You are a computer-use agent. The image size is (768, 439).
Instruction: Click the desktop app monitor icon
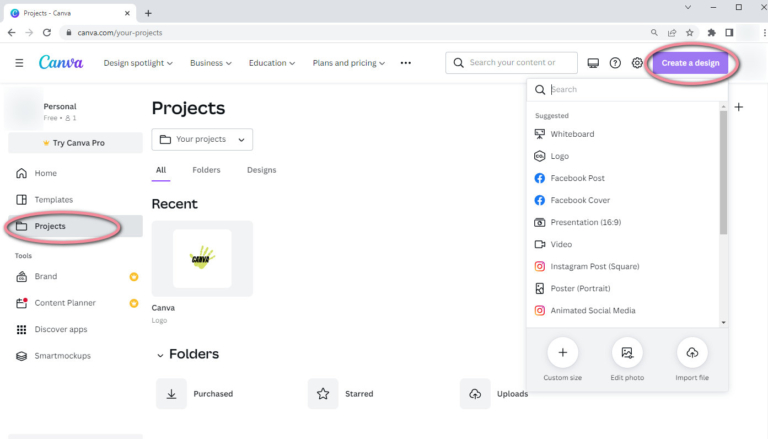(593, 63)
